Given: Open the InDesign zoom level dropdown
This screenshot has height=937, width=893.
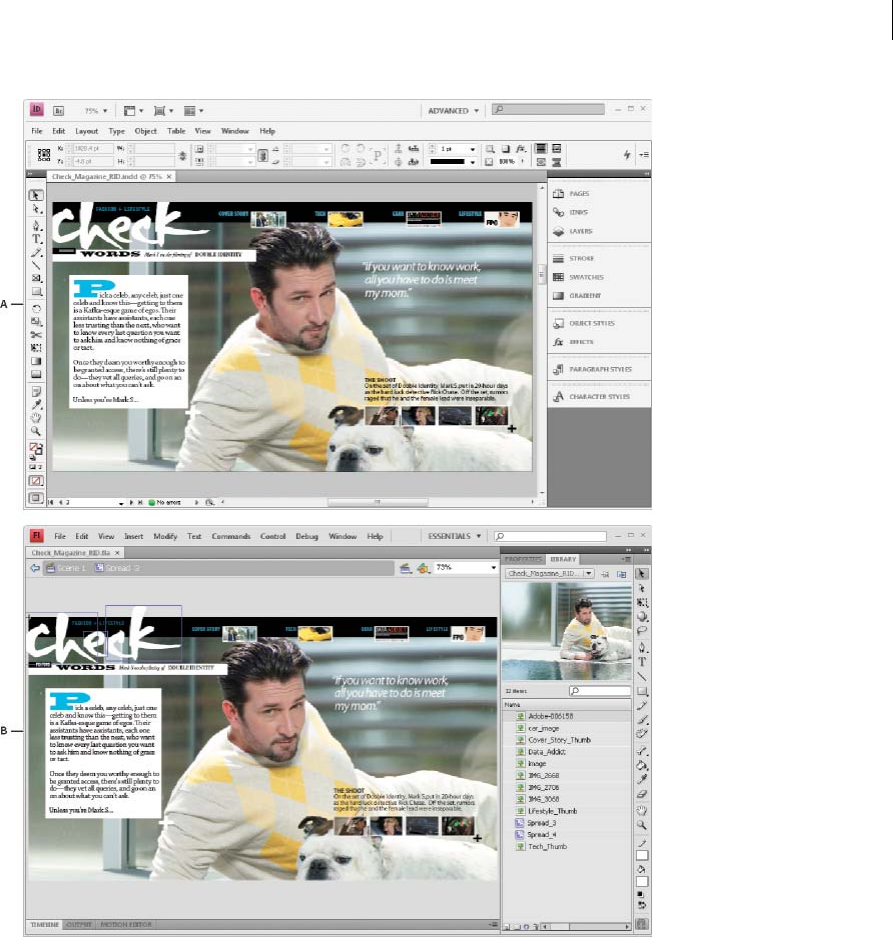Looking at the screenshot, I should [96, 111].
